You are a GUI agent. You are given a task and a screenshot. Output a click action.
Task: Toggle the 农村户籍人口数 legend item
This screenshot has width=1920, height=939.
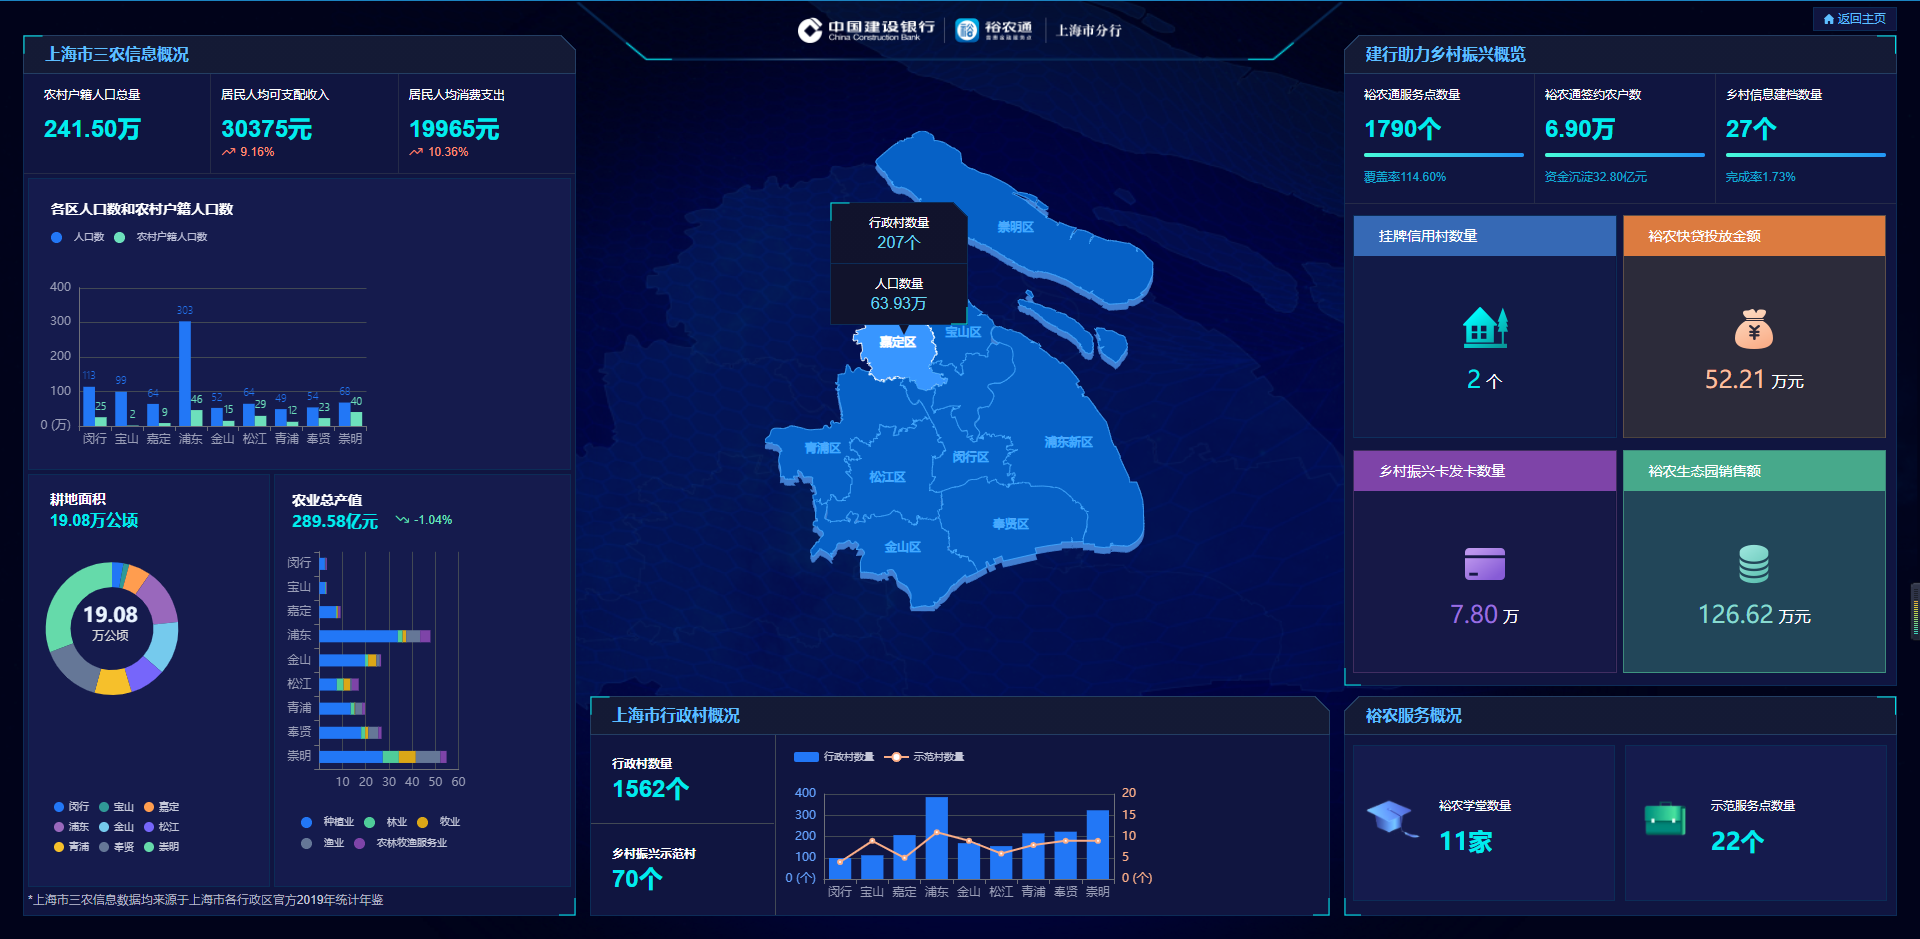[161, 237]
